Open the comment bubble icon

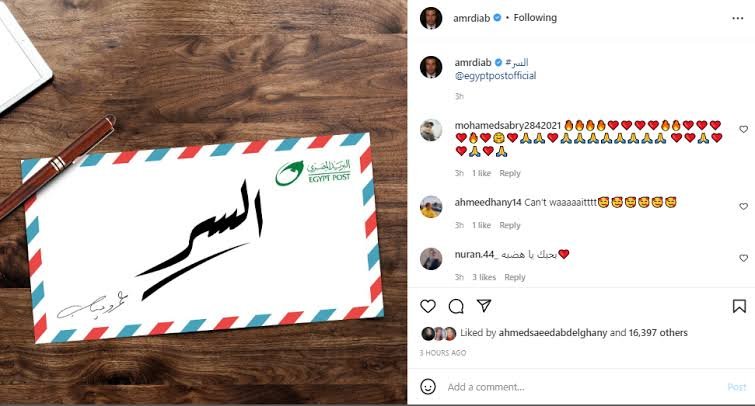pos(456,306)
